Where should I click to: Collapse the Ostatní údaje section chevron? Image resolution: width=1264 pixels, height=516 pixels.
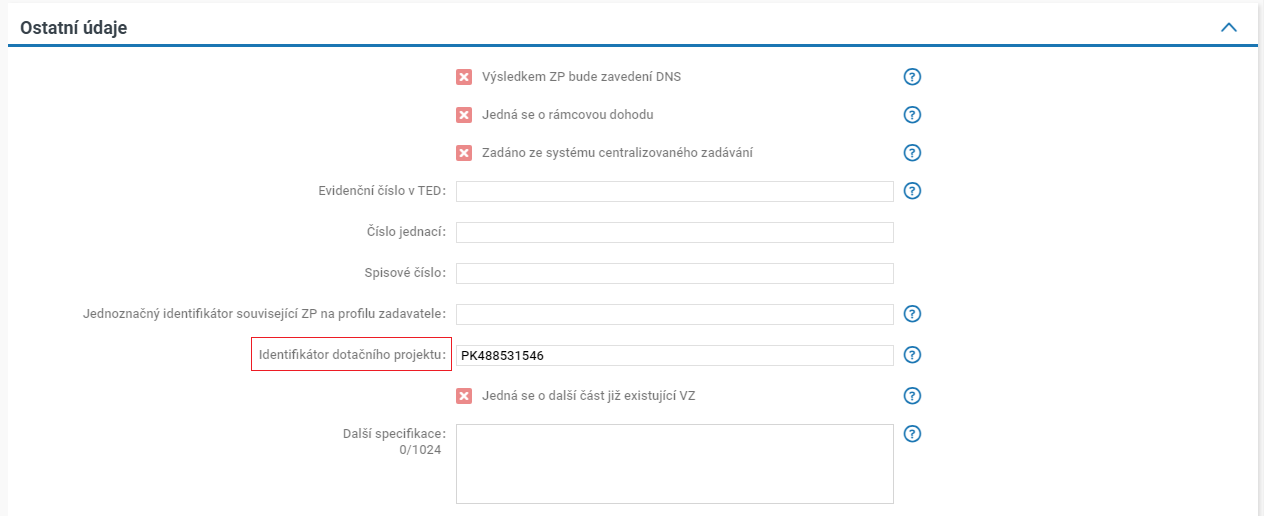pos(1229,28)
